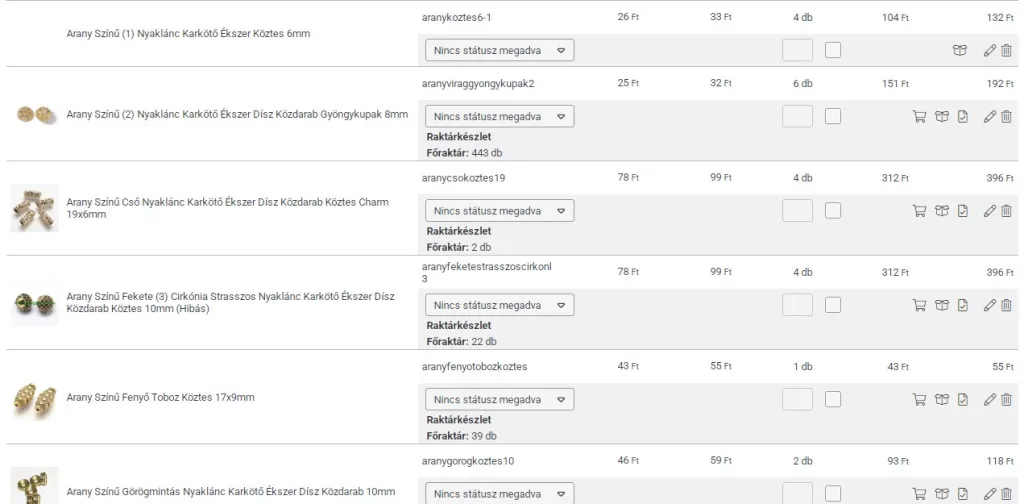The image size is (1024, 504).
Task: Open status dropdown for aranygorogkoztes10
Action: [x=500, y=494]
